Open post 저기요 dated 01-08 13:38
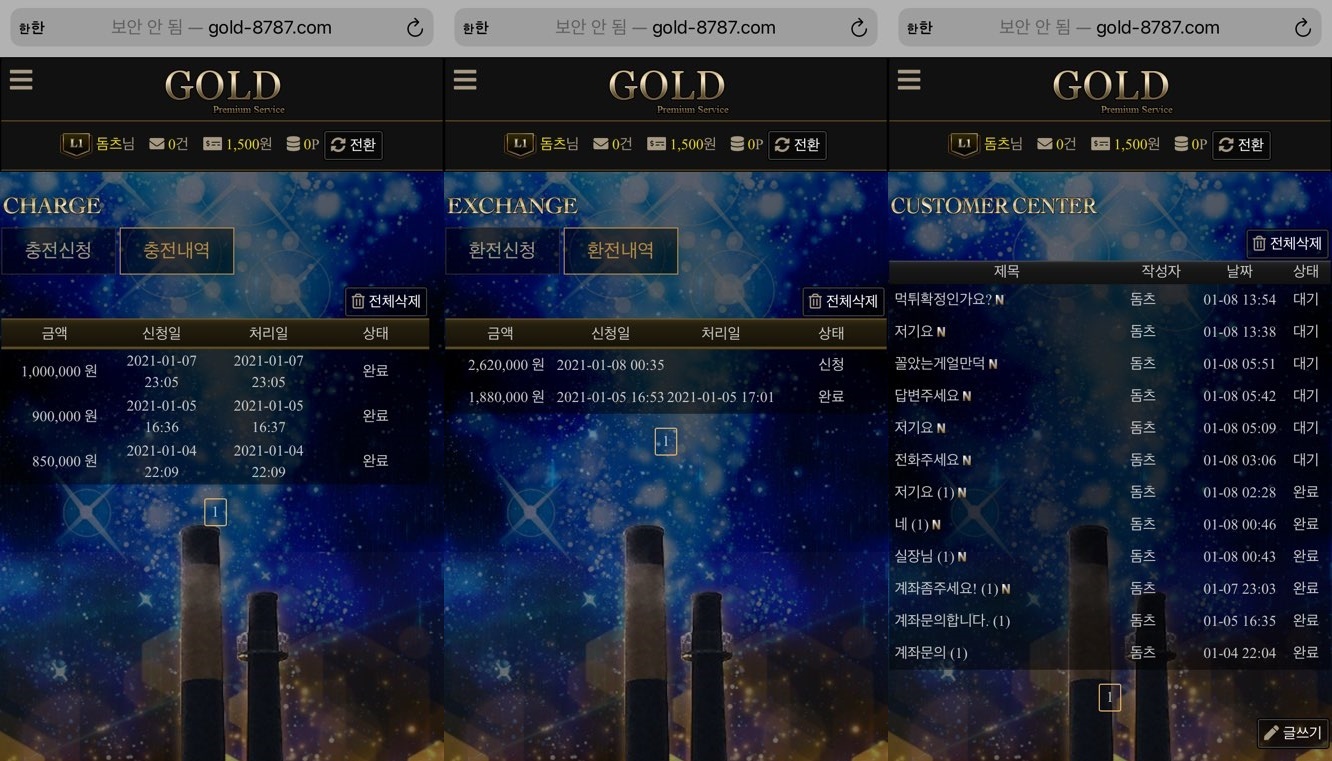This screenshot has width=1332, height=761. point(914,331)
